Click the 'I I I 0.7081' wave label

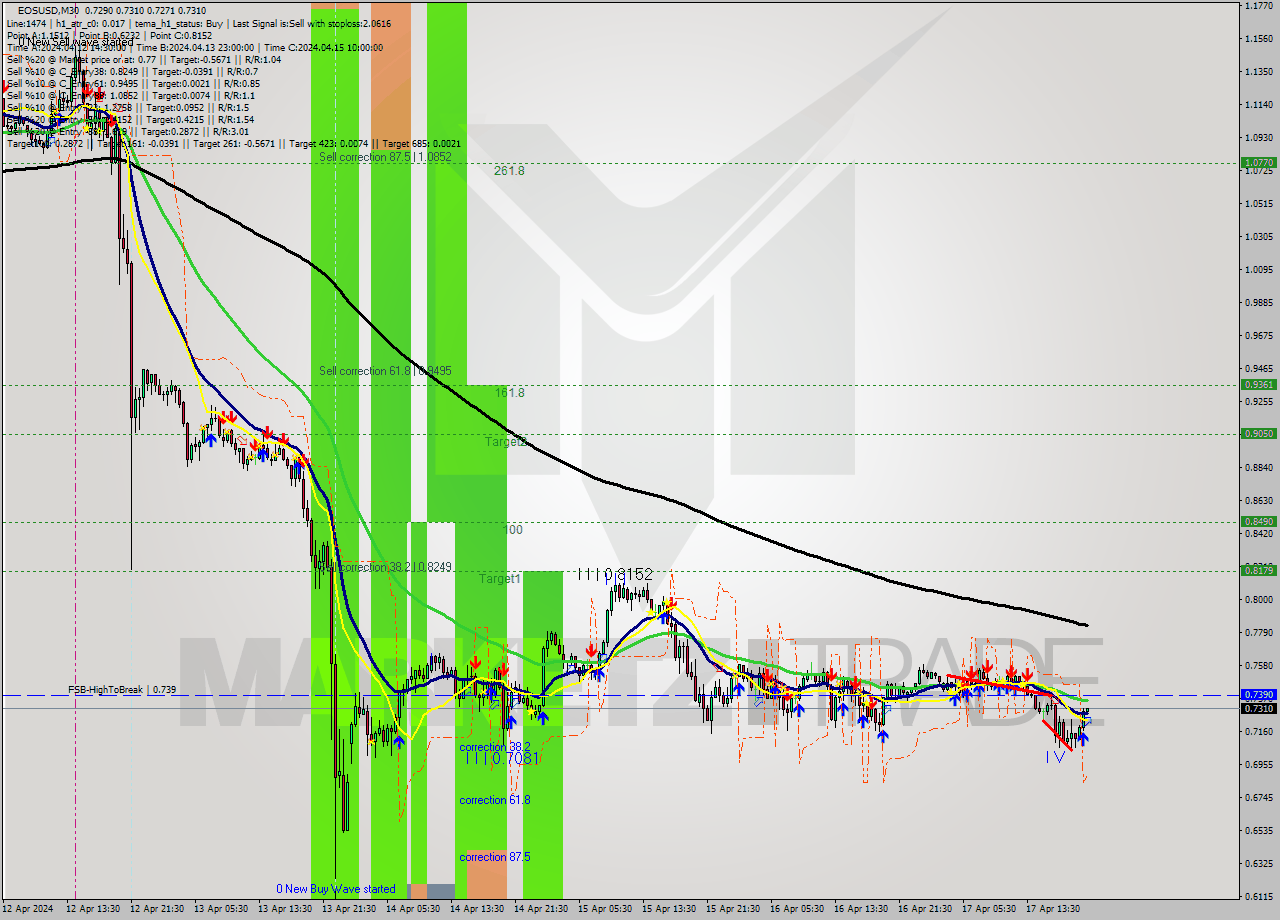point(503,758)
